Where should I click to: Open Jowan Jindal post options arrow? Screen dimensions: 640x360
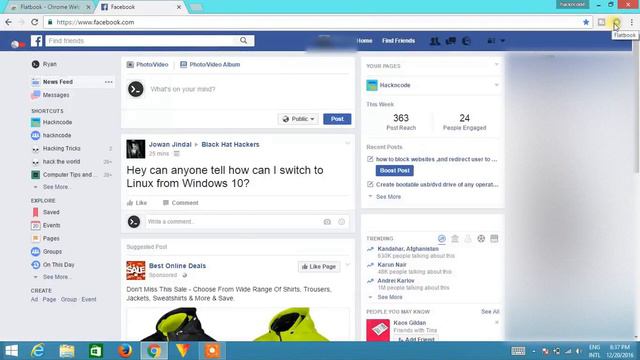(347, 143)
